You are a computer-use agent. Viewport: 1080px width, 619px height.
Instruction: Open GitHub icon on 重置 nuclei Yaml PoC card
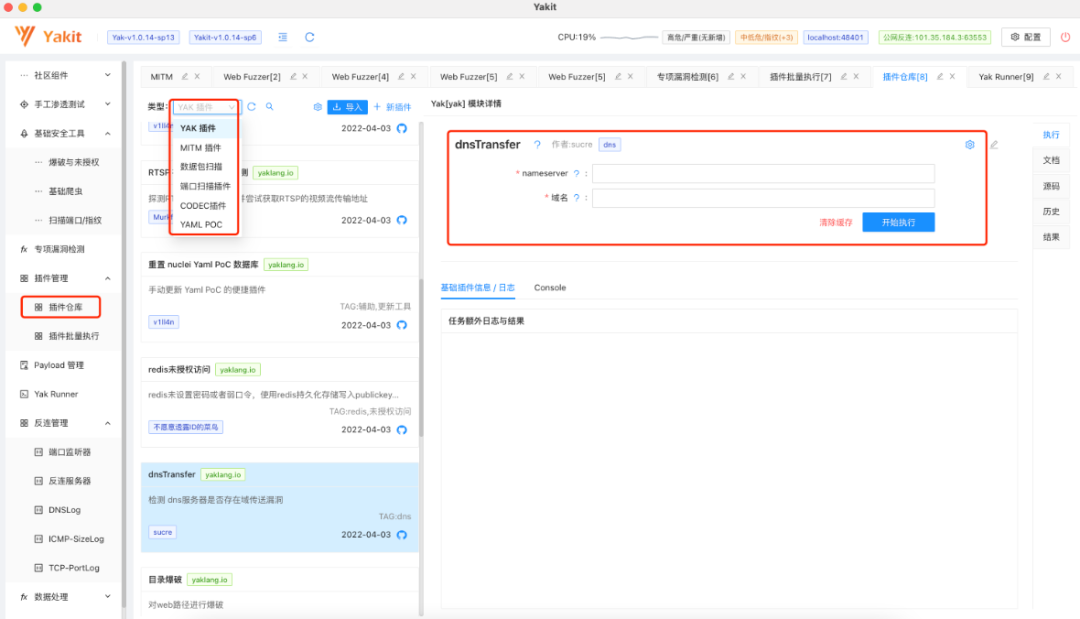[402, 325]
